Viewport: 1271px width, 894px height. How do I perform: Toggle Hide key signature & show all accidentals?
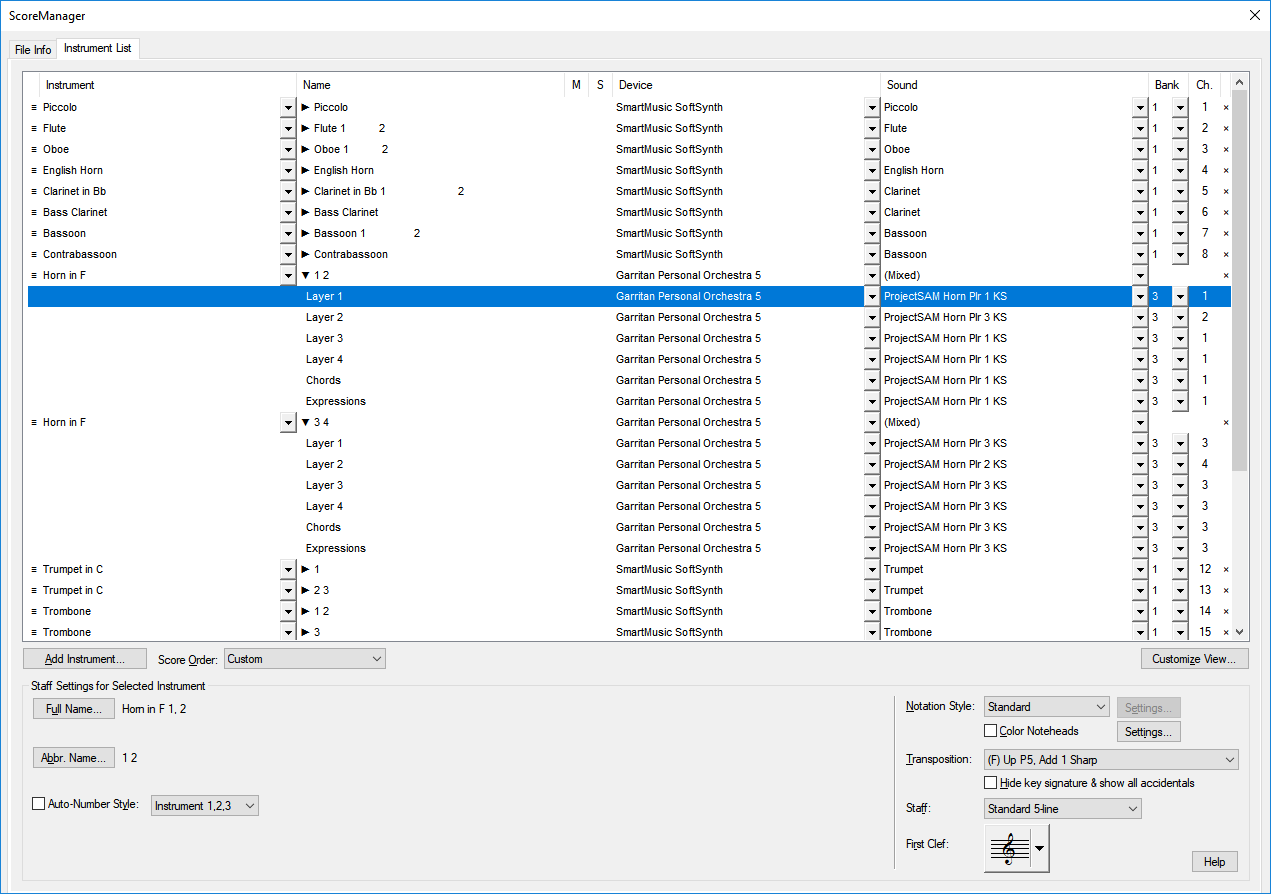point(991,783)
